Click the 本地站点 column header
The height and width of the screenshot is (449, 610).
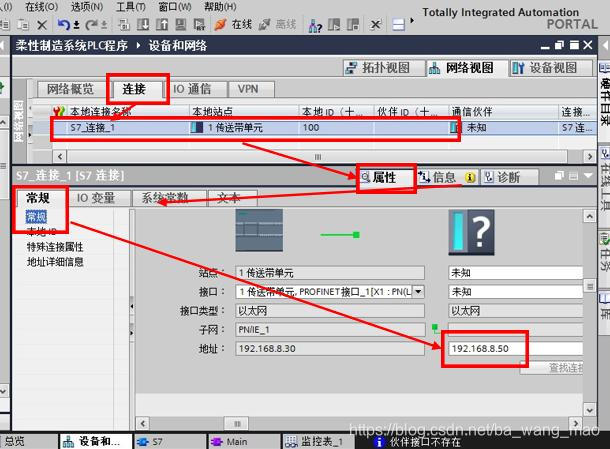[x=244, y=112]
